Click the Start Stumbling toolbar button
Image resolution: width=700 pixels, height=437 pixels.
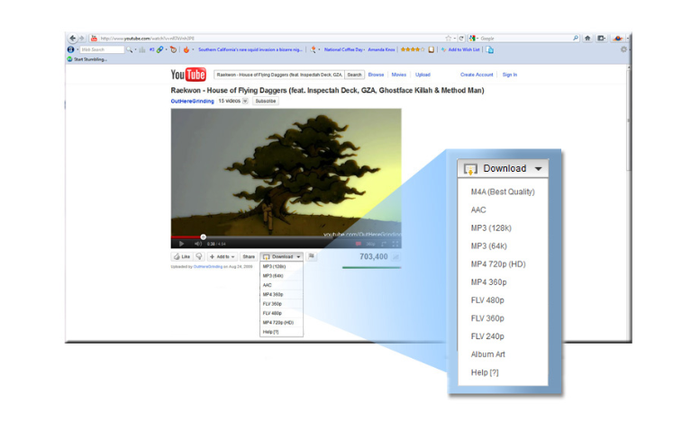(x=87, y=59)
